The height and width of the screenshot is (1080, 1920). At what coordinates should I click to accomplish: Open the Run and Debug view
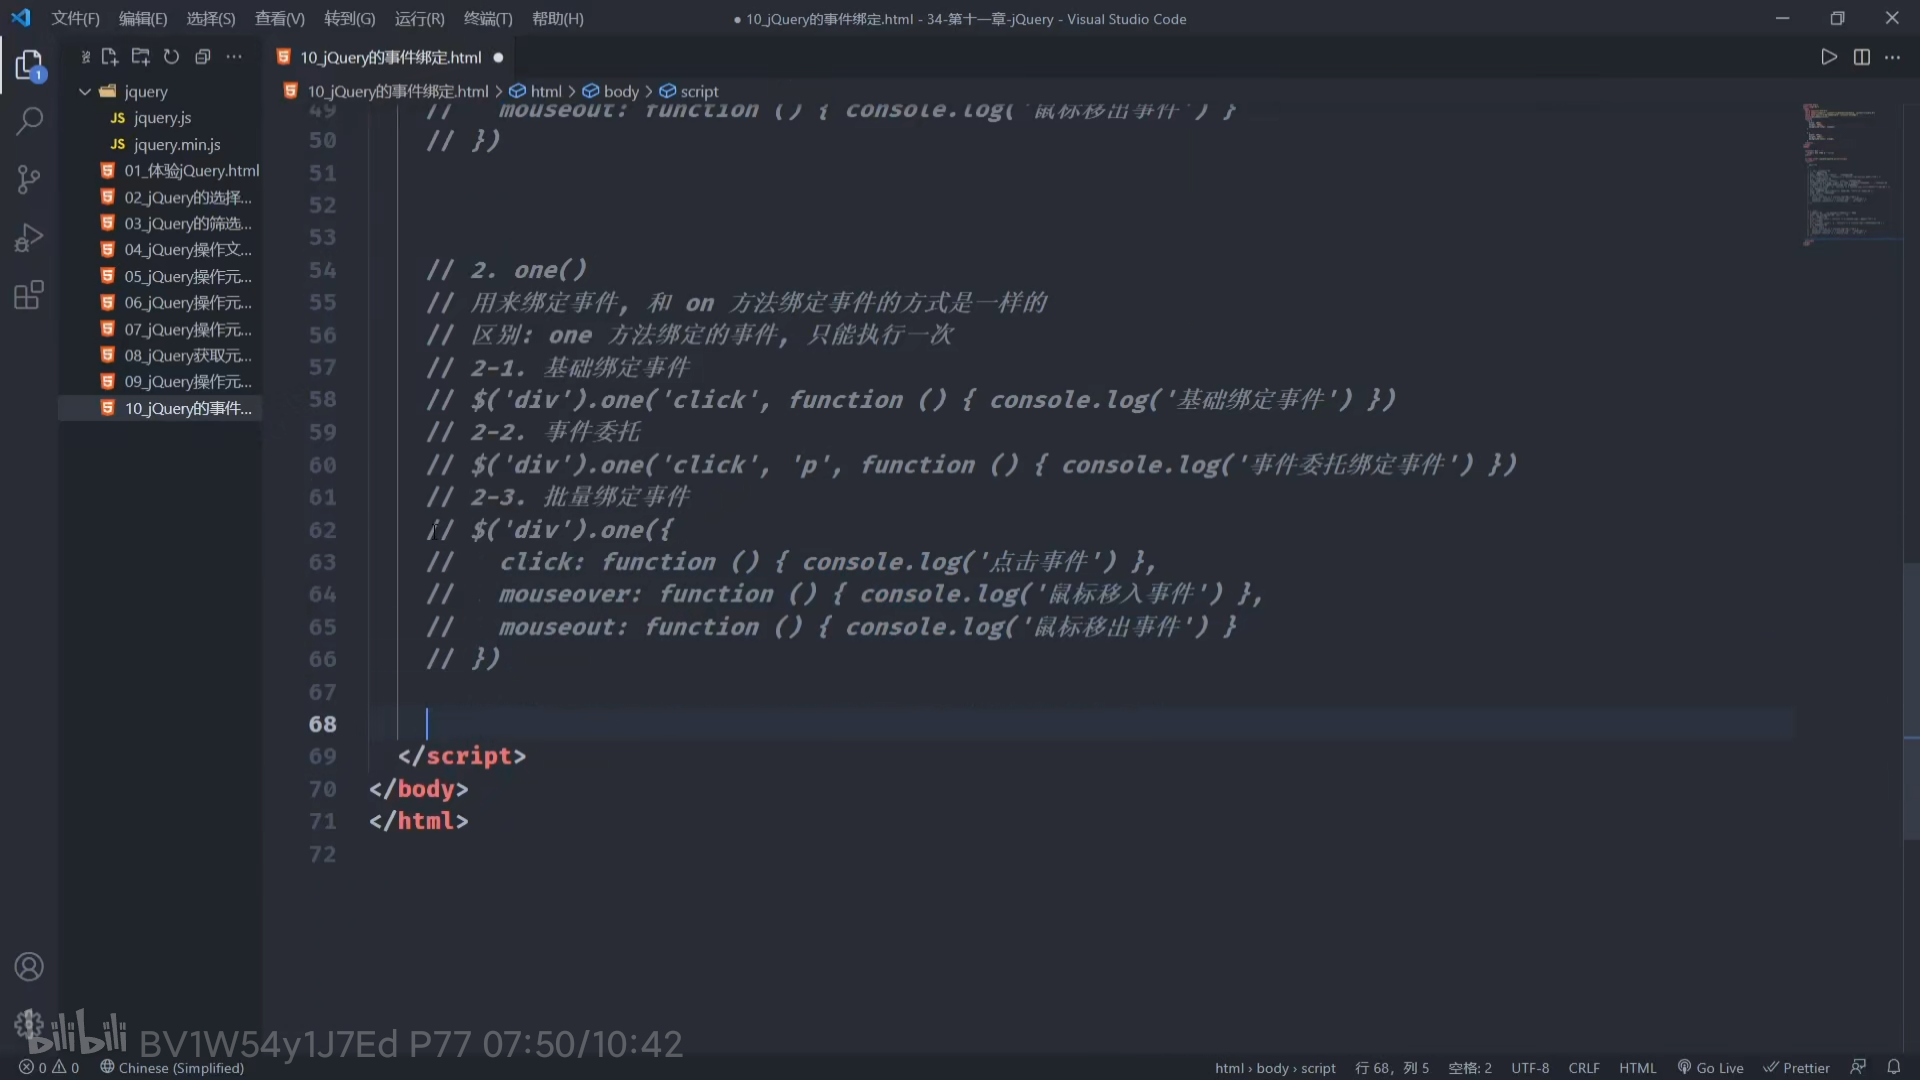(29, 237)
